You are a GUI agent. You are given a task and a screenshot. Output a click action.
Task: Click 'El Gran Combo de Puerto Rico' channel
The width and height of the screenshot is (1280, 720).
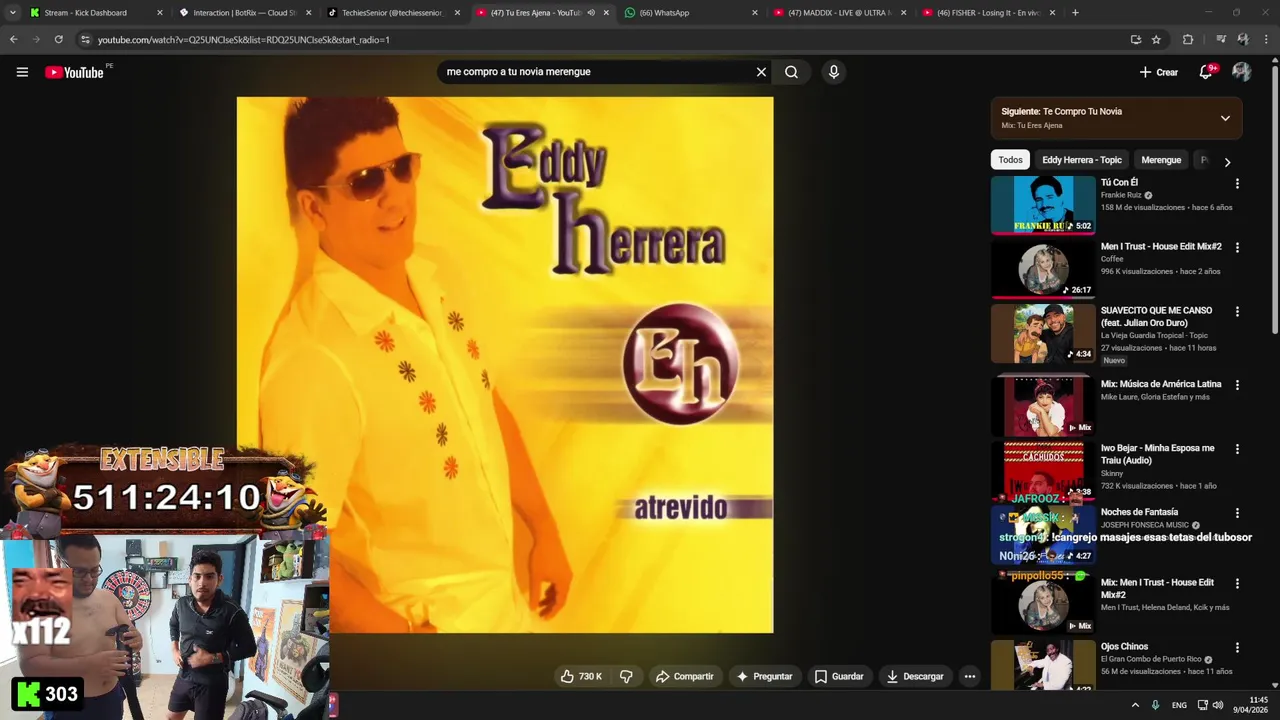click(1152, 659)
